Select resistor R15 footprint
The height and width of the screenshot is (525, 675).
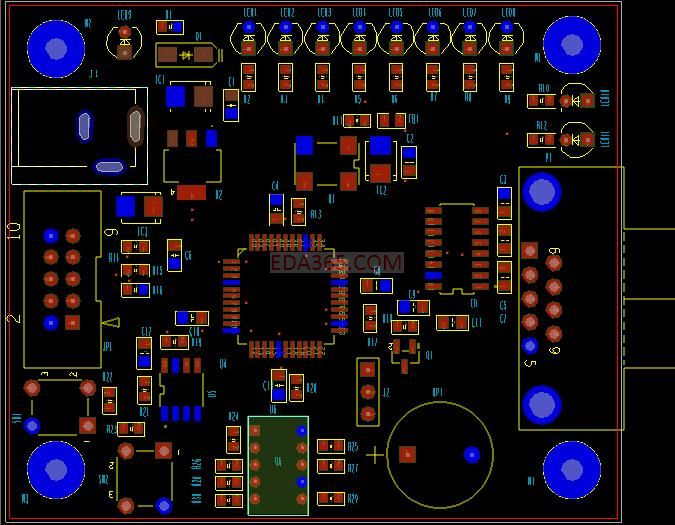click(136, 270)
